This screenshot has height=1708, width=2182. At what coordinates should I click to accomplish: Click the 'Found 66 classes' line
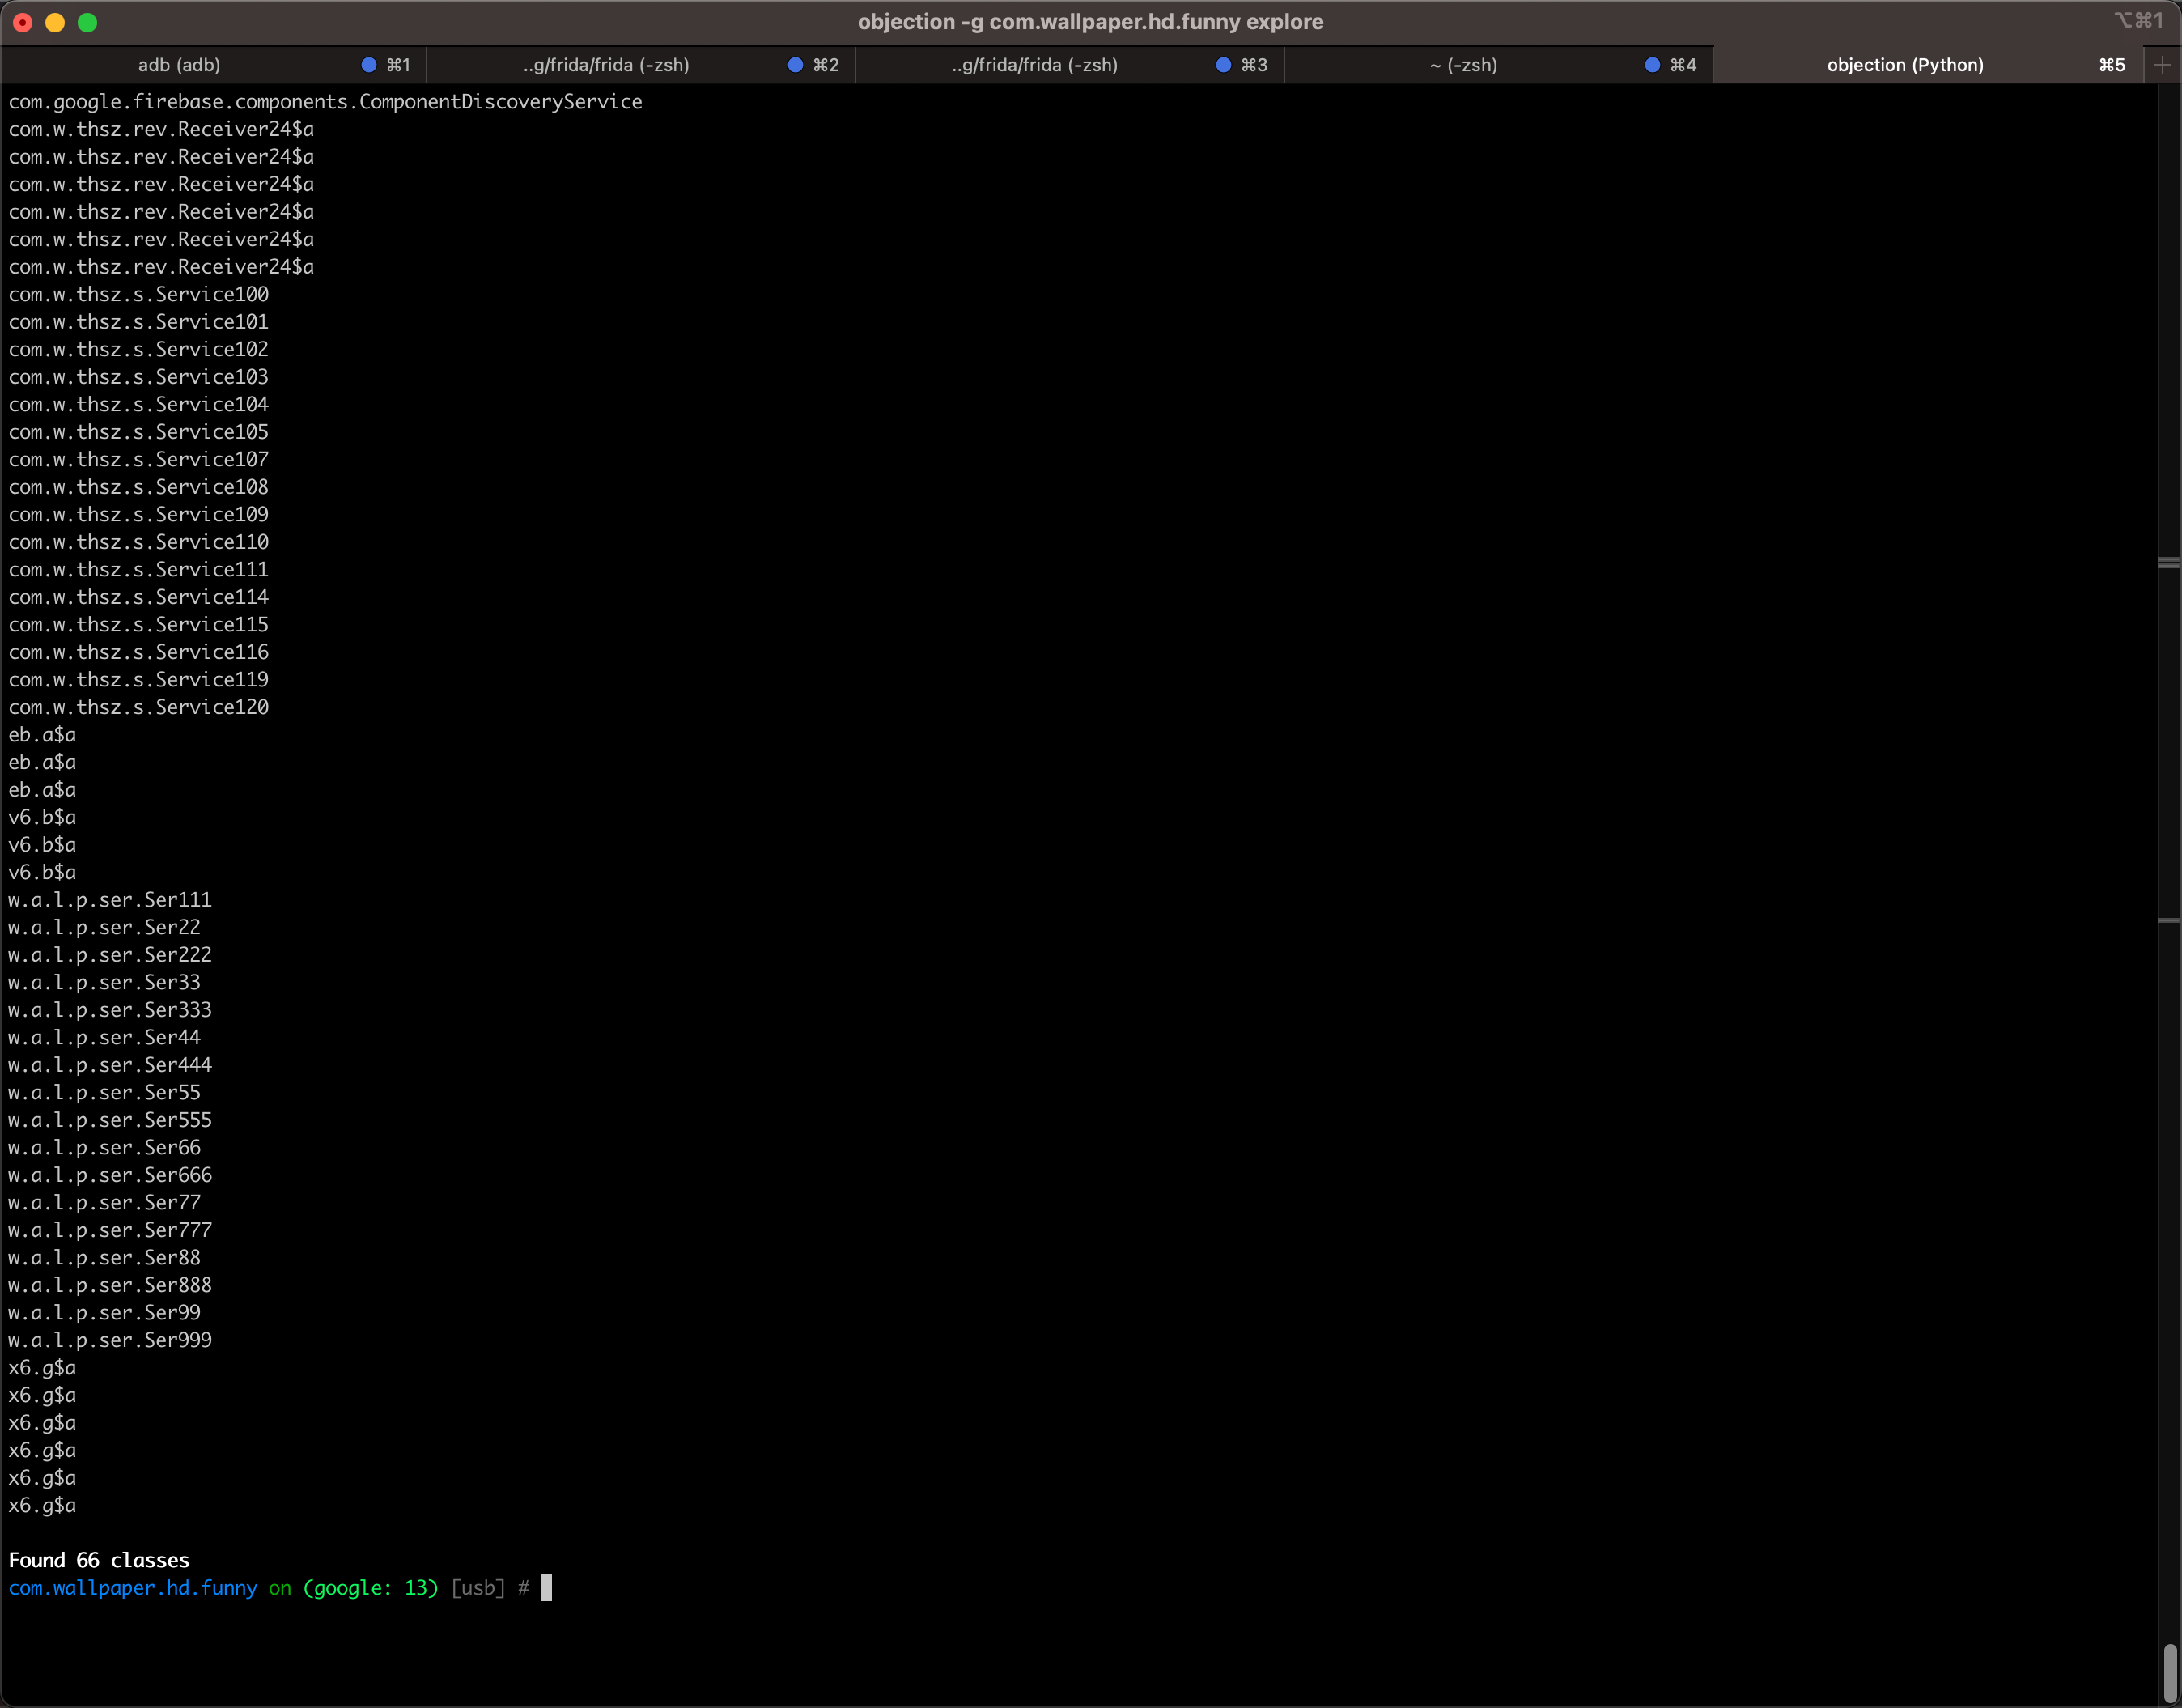pos(99,1560)
